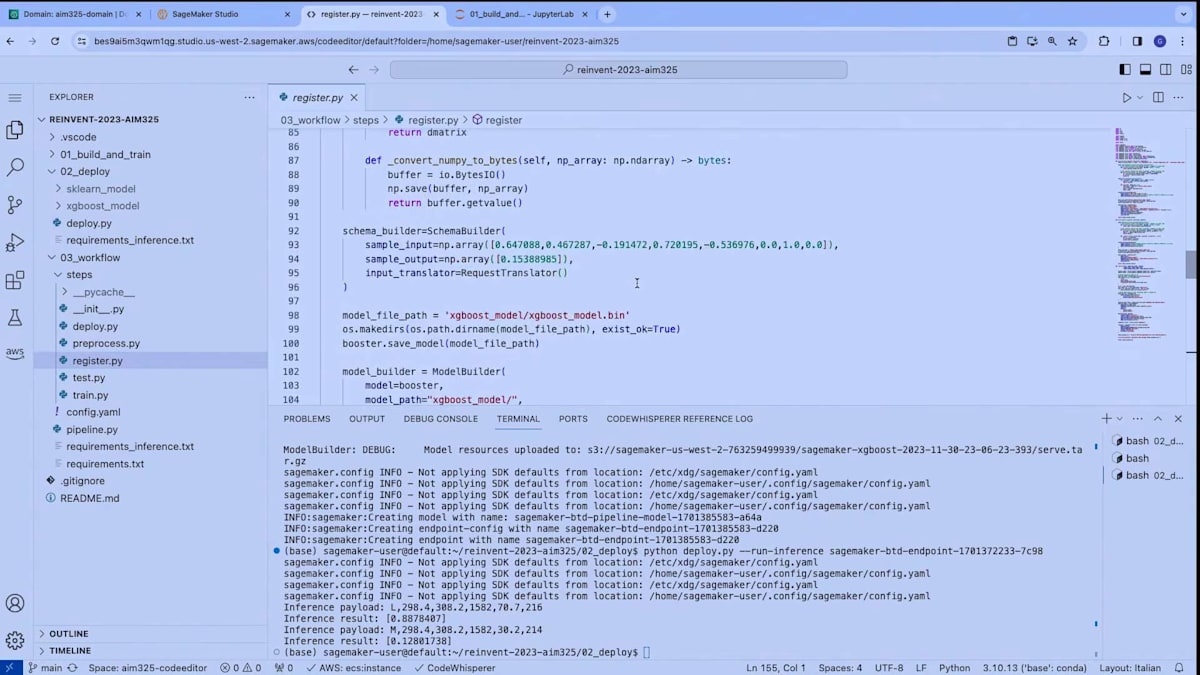Open the Accounts menu icon
1200x675 pixels.
[x=15, y=603]
